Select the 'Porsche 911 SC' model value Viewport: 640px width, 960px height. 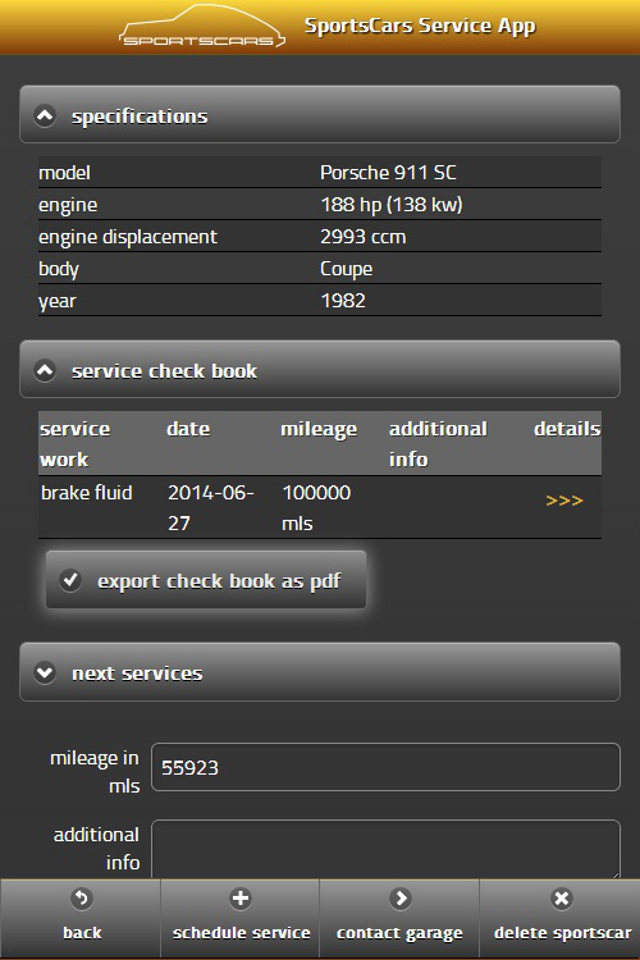388,173
